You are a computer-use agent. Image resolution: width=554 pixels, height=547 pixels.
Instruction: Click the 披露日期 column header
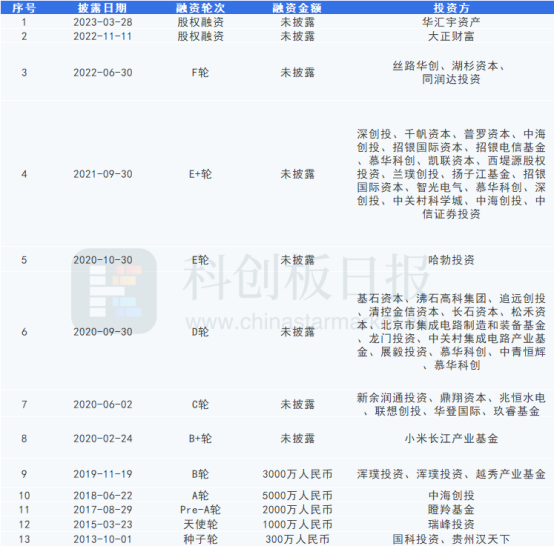(102, 8)
